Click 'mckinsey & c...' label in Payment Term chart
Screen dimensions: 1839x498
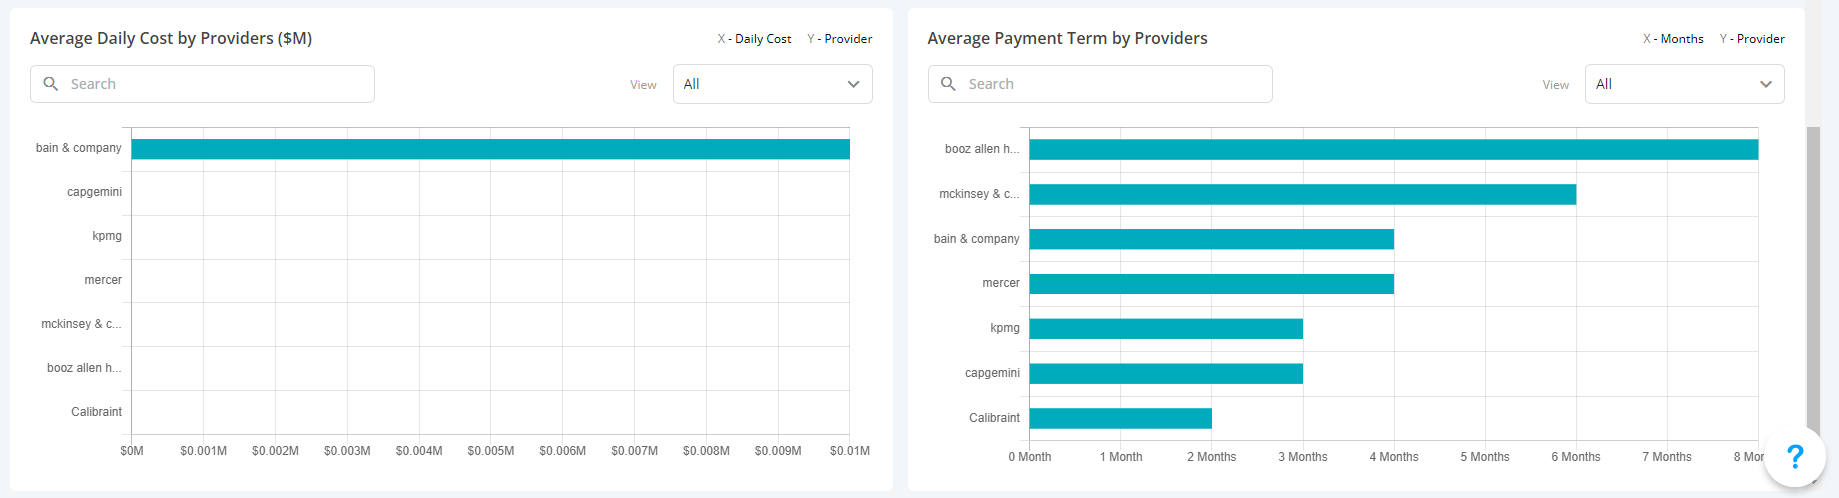coord(979,194)
